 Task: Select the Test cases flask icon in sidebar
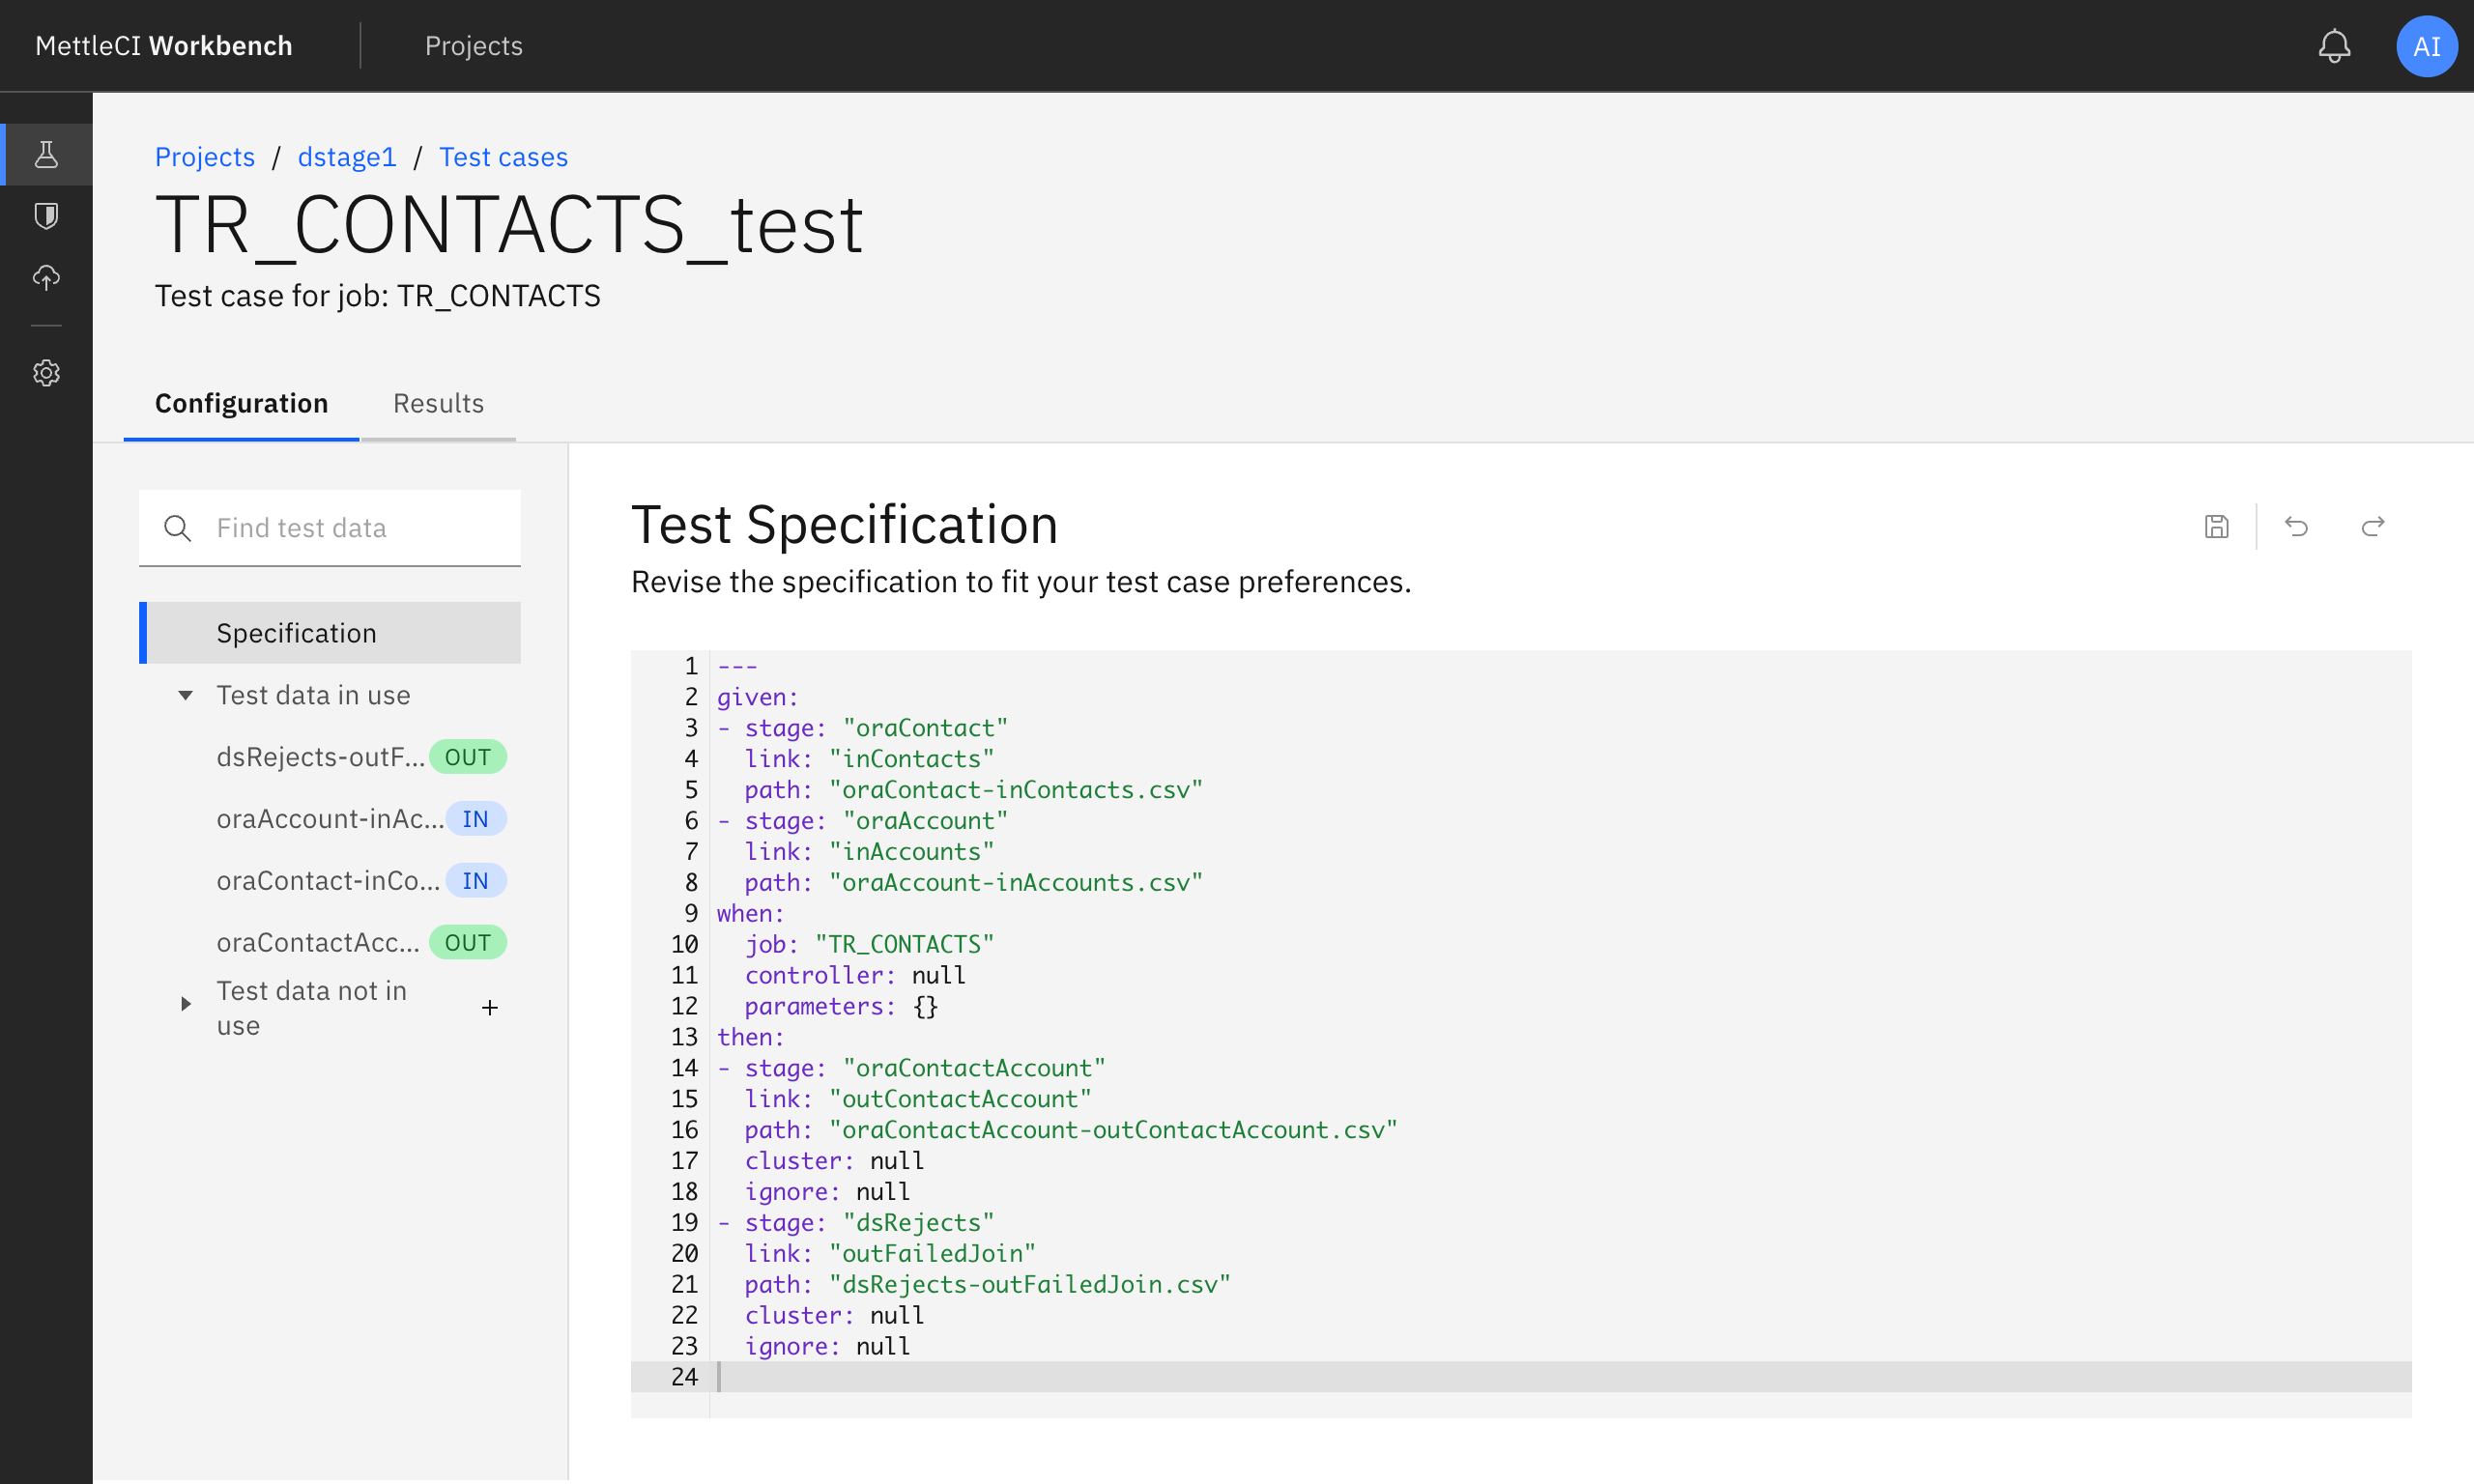(46, 154)
